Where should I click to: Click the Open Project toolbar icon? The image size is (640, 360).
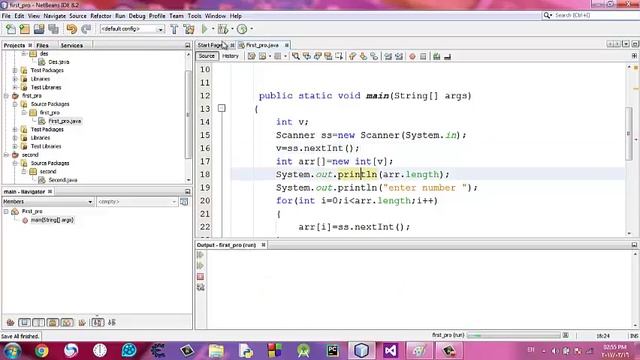(x=39, y=29)
